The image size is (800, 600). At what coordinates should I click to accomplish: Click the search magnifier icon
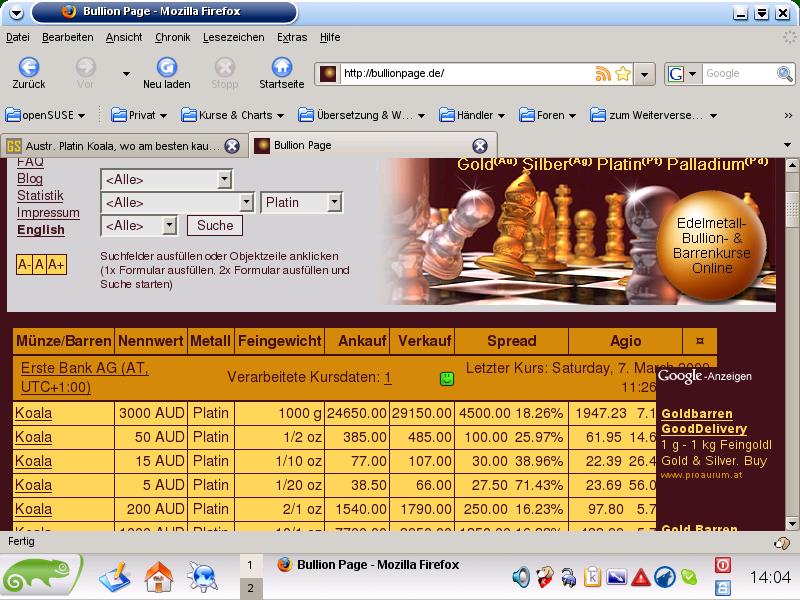coord(784,74)
